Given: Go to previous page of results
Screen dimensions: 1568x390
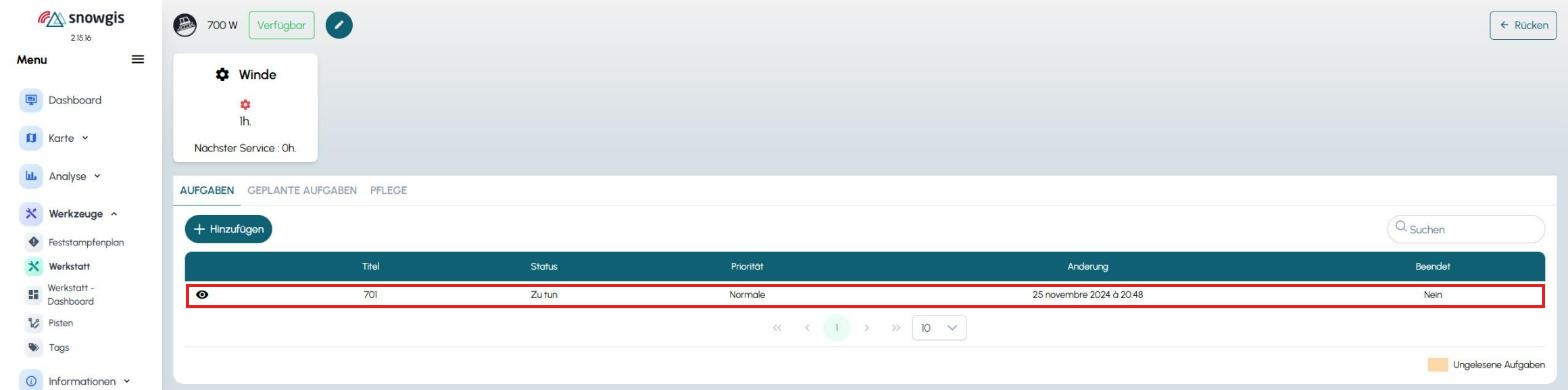Looking at the screenshot, I should pyautogui.click(x=807, y=328).
